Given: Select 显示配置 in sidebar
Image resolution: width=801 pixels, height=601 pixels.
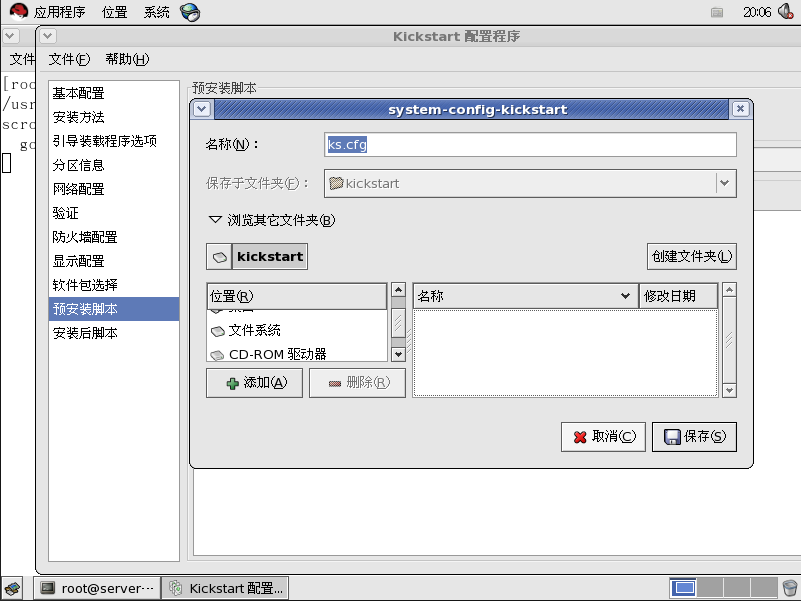Looking at the screenshot, I should pos(114,261).
